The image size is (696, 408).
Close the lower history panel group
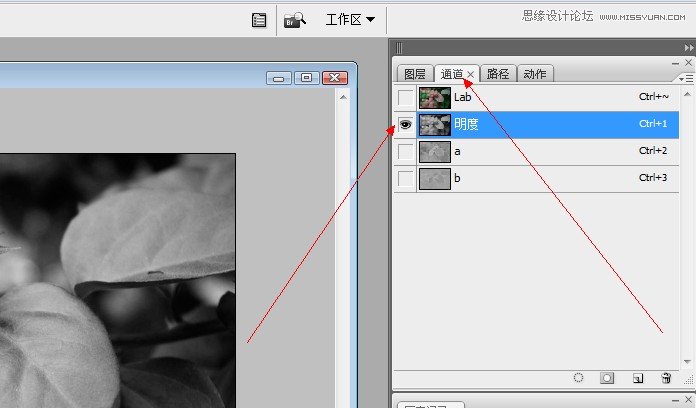click(688, 400)
